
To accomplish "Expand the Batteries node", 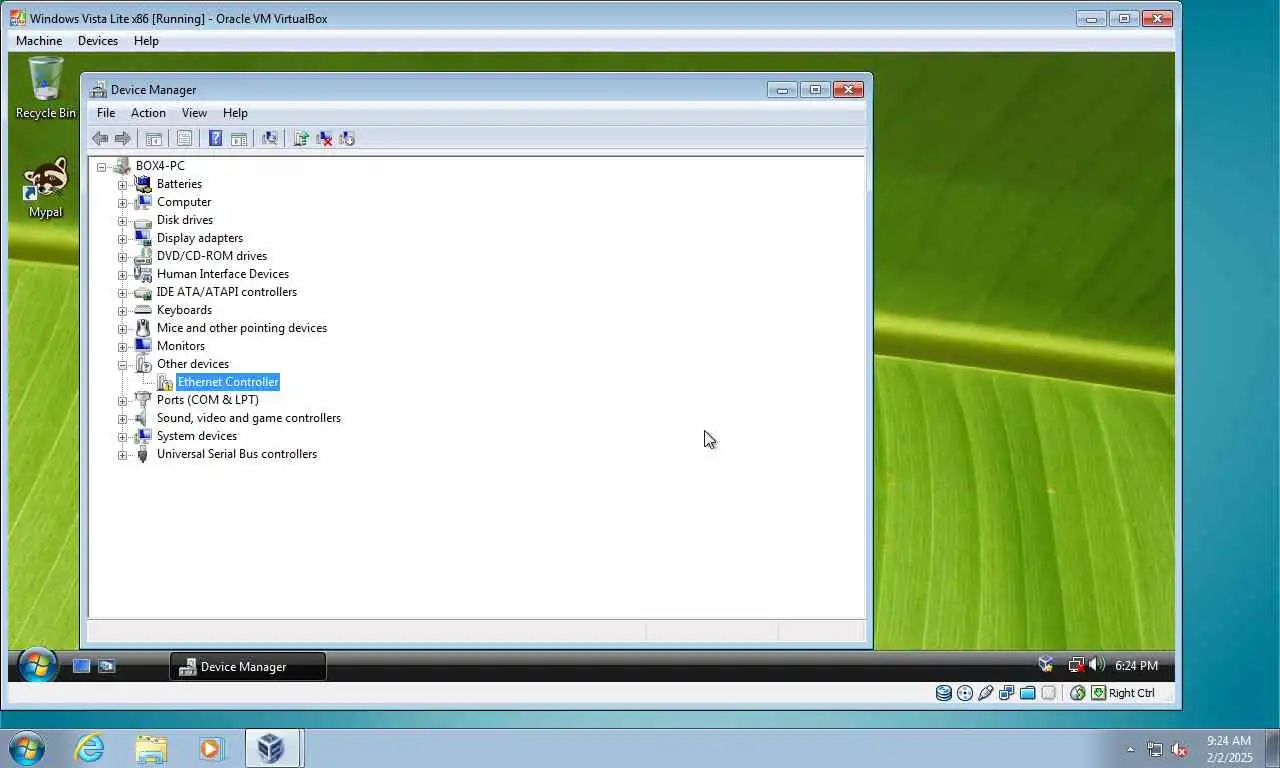I will pos(122,185).
